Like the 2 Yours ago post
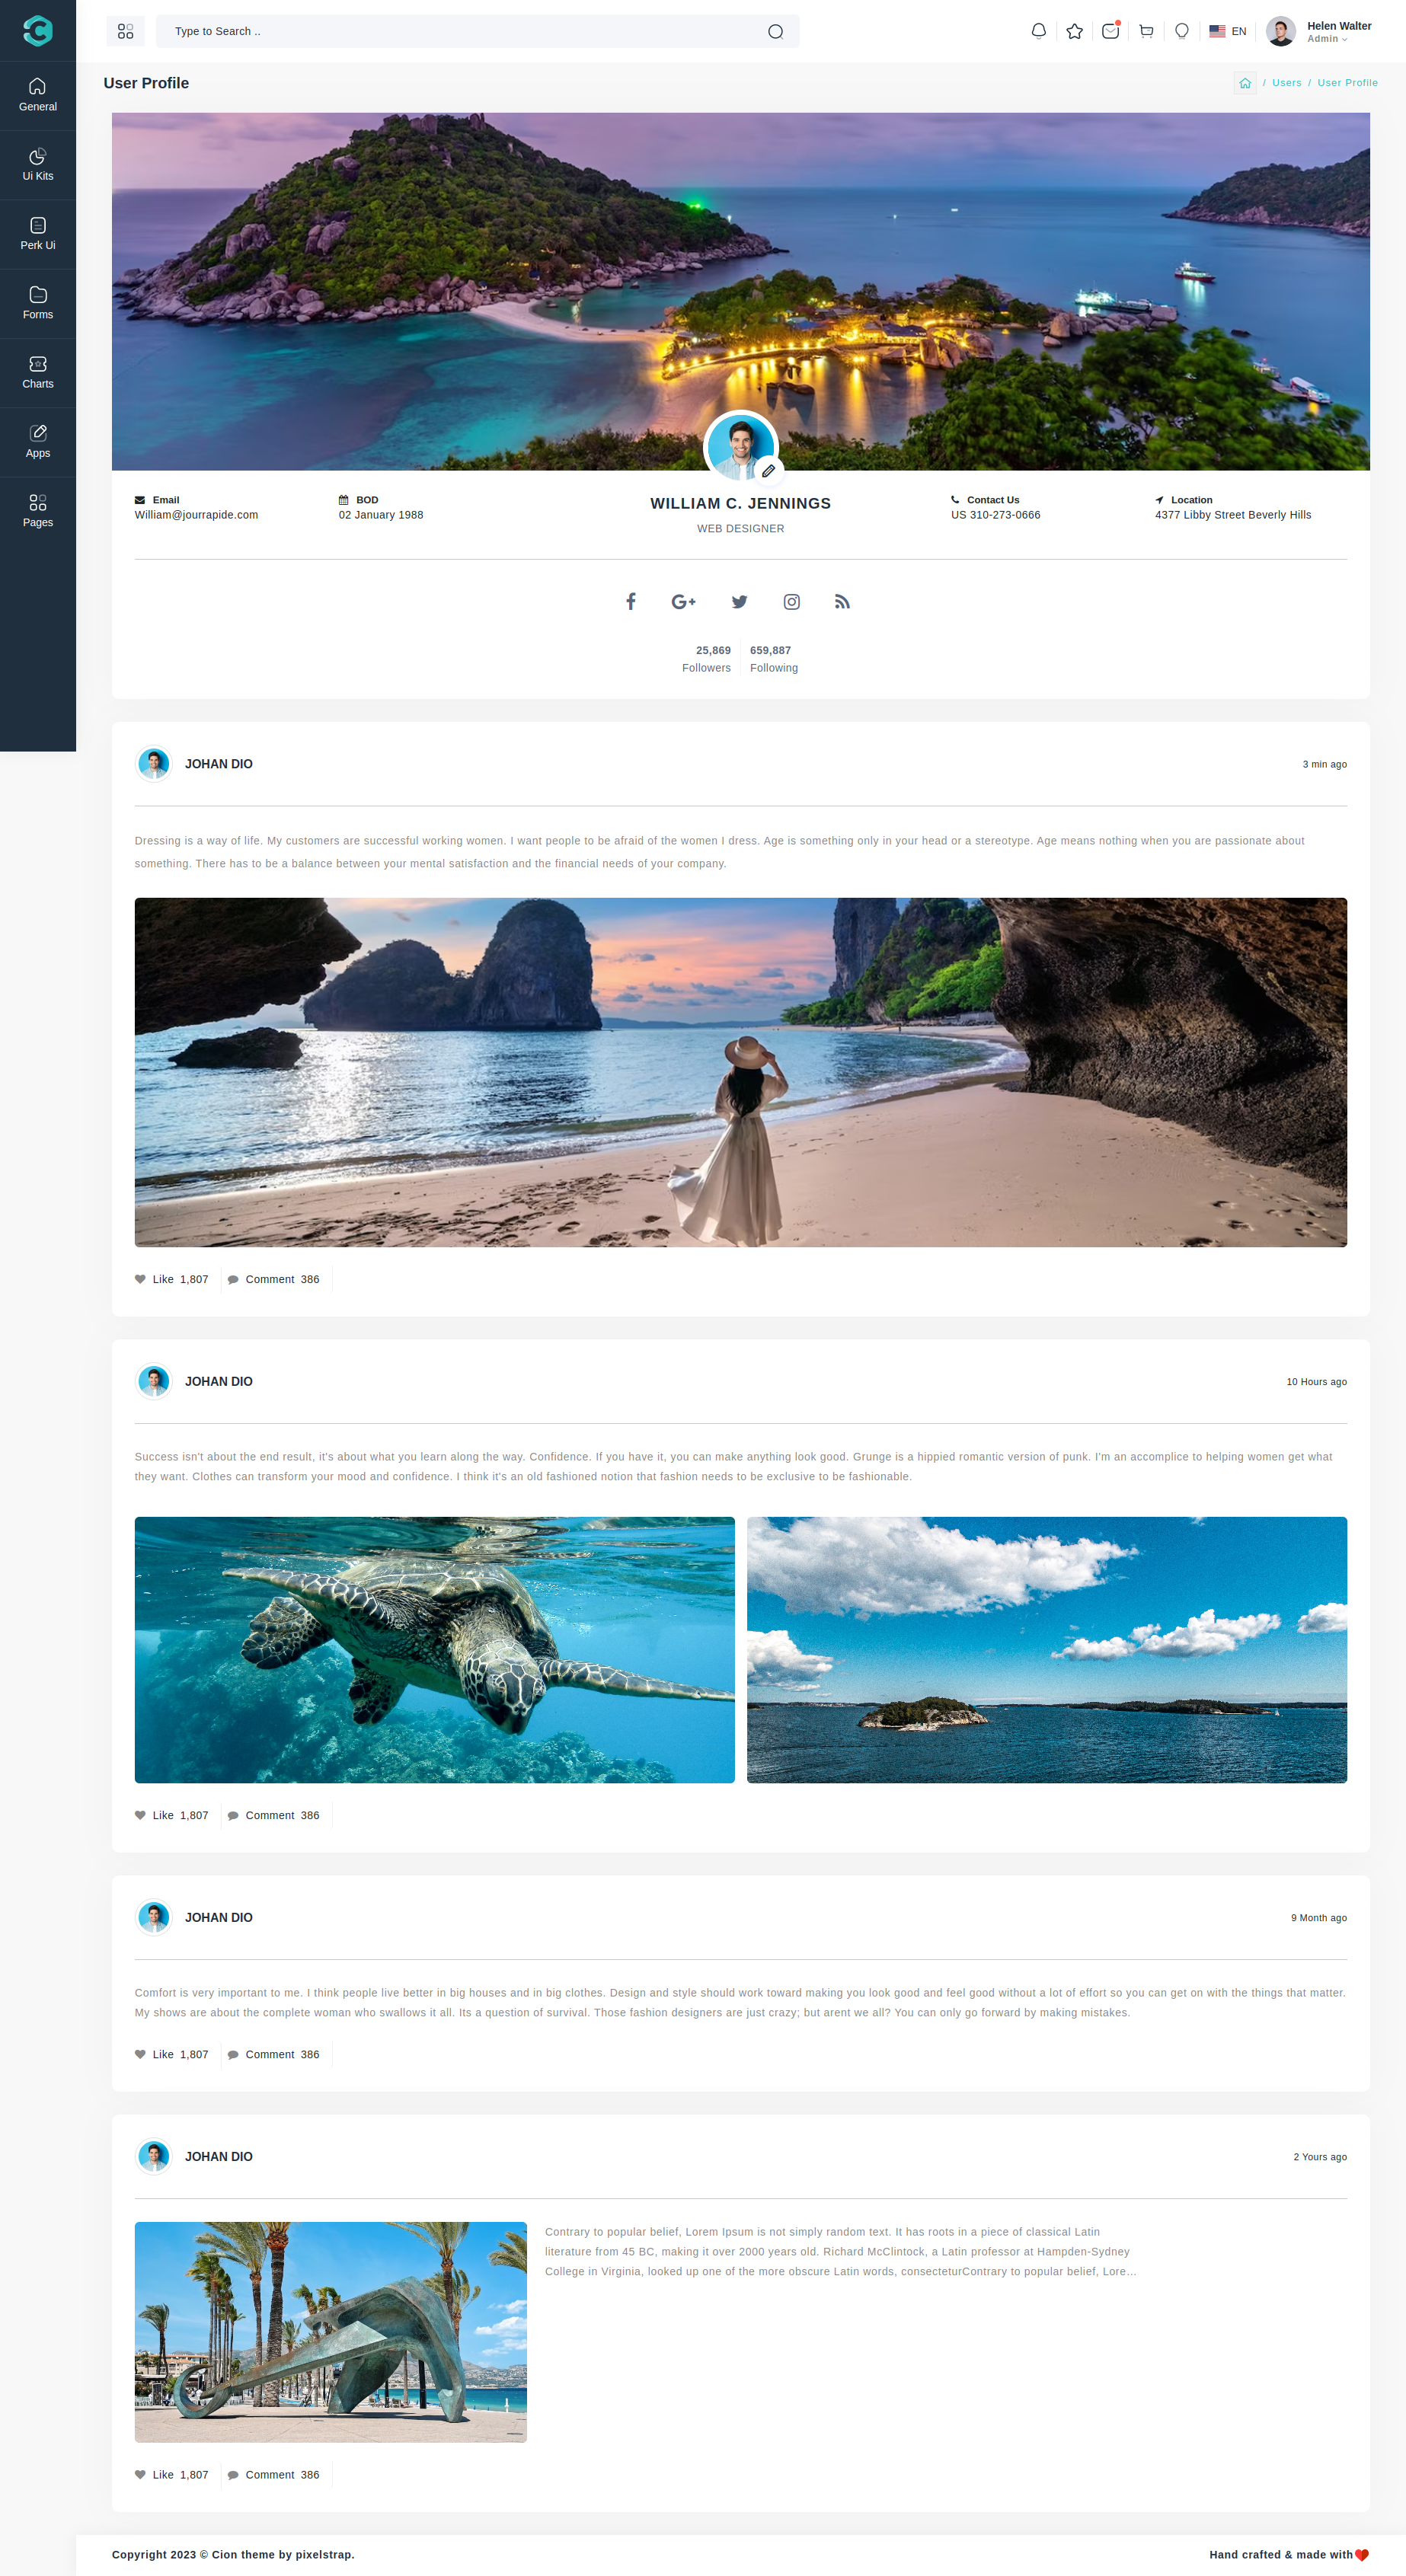 pyautogui.click(x=172, y=2475)
